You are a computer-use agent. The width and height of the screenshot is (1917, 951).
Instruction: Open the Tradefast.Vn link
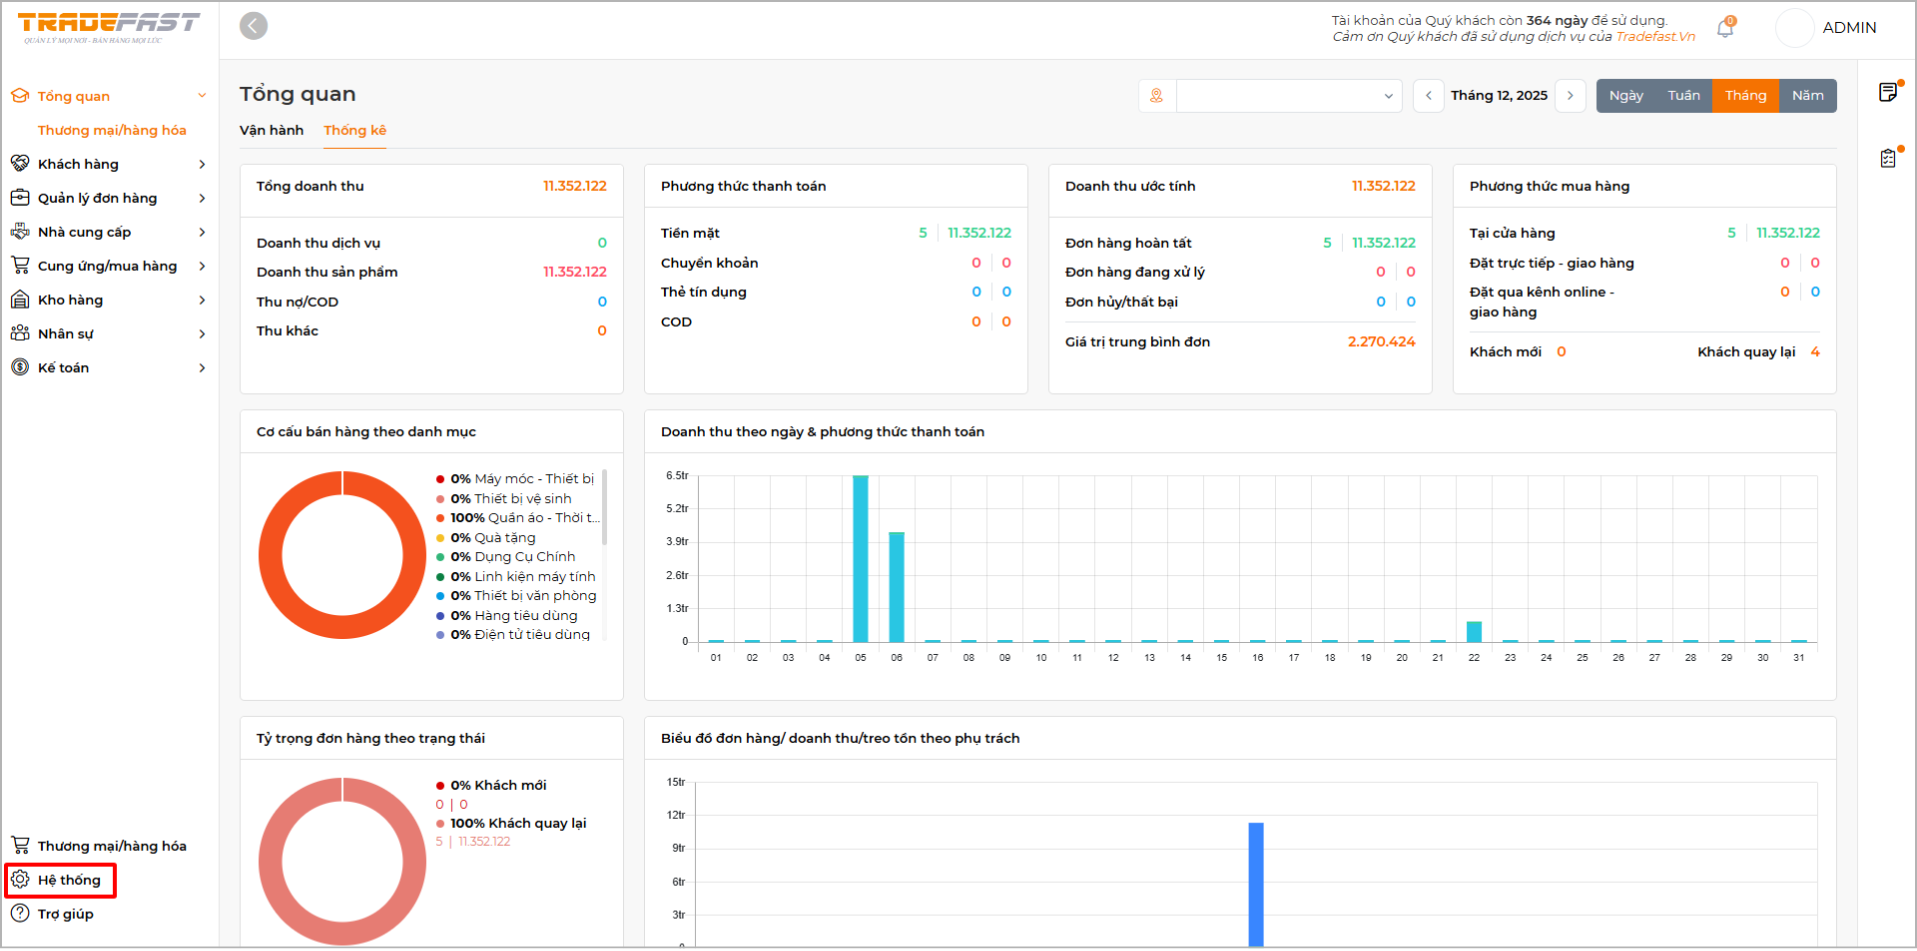coord(1655,37)
